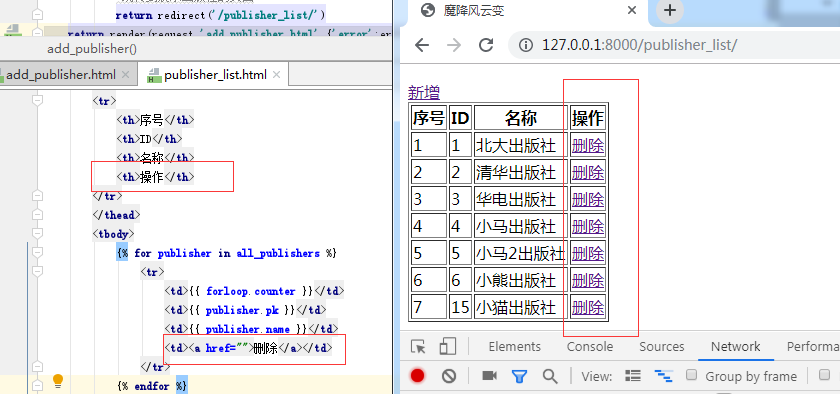The image size is (840, 394).
Task: Click the file icon on publisher_list.html tab
Action: click(154, 76)
